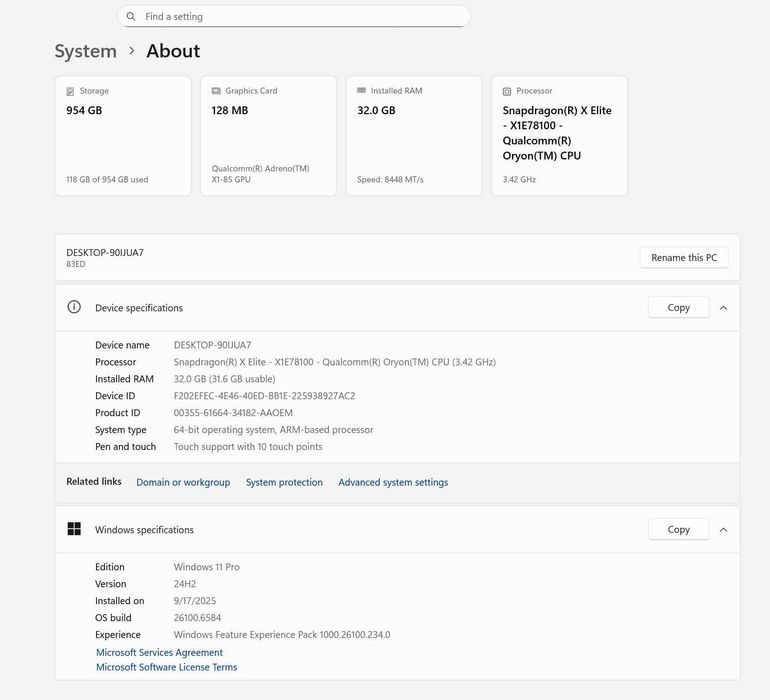Click the Device specifications info icon
This screenshot has width=770, height=700.
tap(74, 307)
